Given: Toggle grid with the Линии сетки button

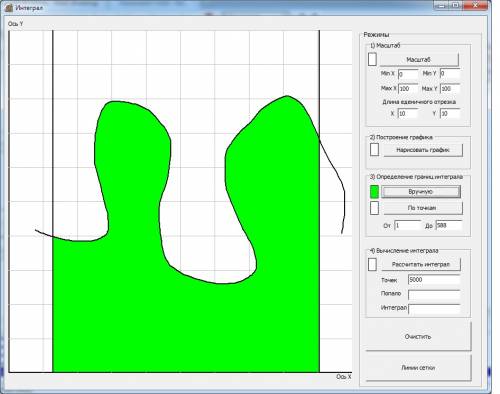Looking at the screenshot, I should pos(418,368).
